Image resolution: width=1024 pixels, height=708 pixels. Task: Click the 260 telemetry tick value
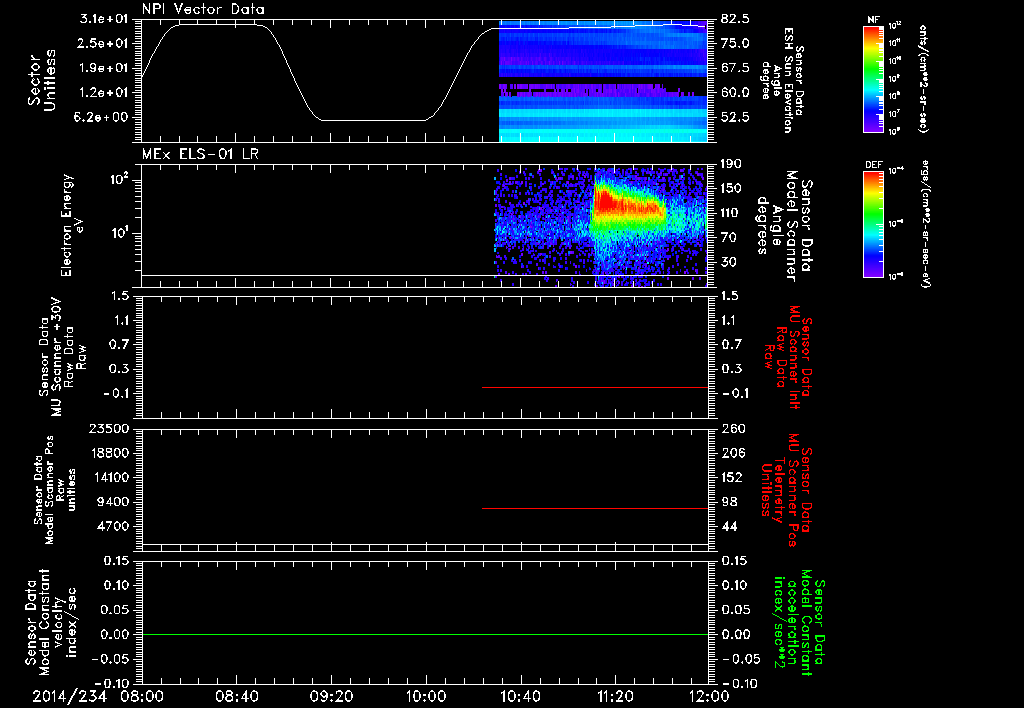point(732,429)
